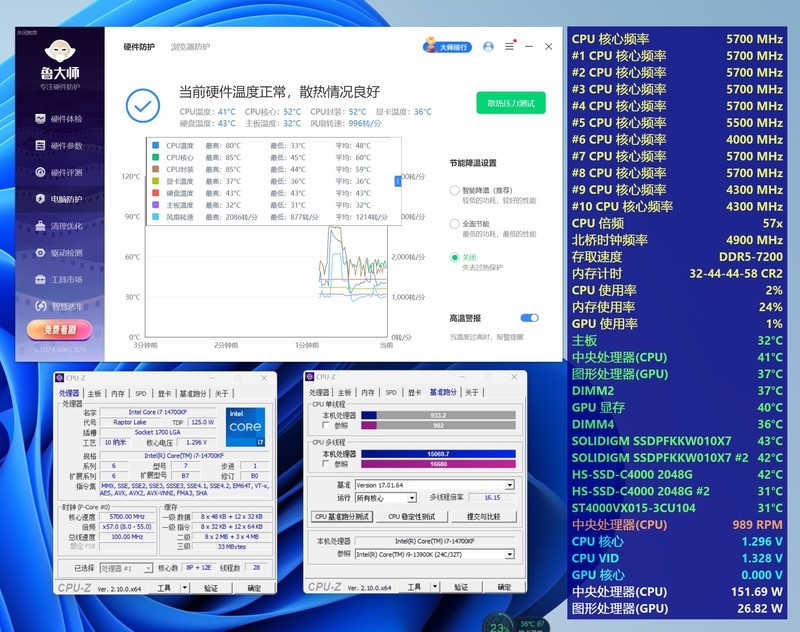
Task: Select 全面节能 radio option
Action: tap(455, 224)
